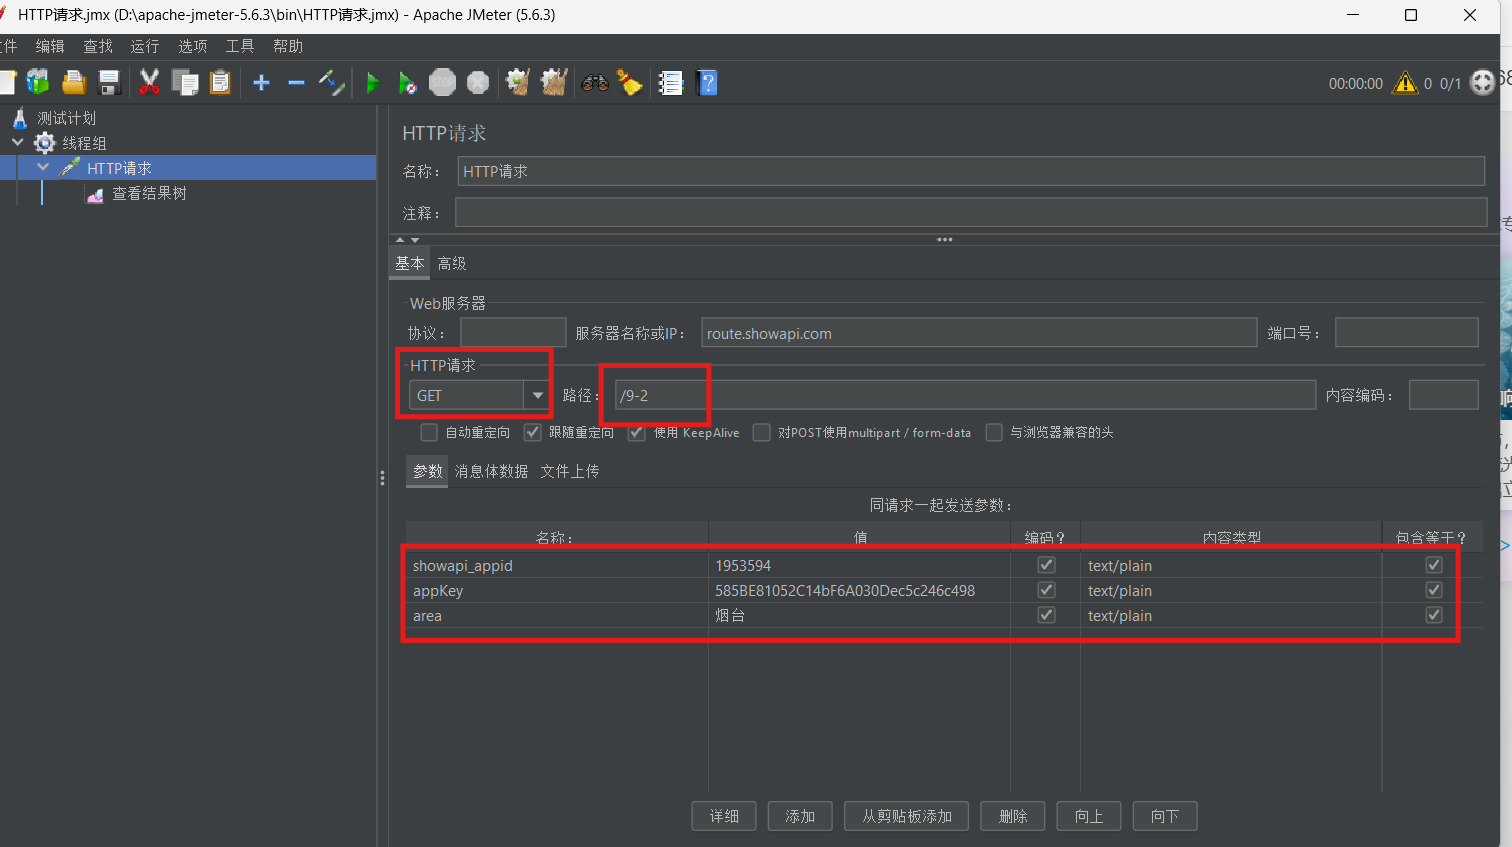Select 查看结果树 listener in tree
This screenshot has height=847, width=1512.
pyautogui.click(x=149, y=194)
